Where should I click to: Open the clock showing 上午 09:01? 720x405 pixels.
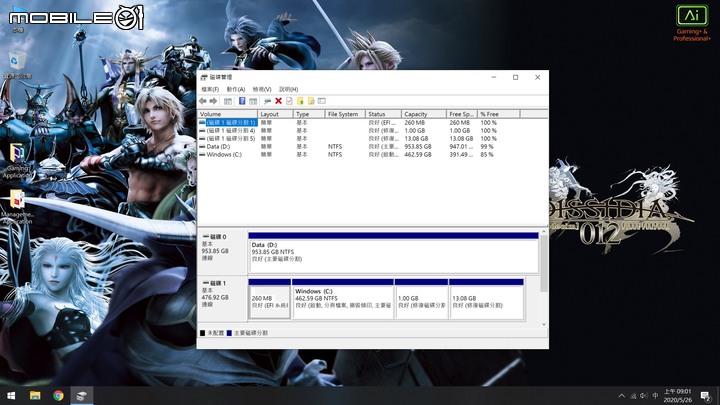point(677,395)
